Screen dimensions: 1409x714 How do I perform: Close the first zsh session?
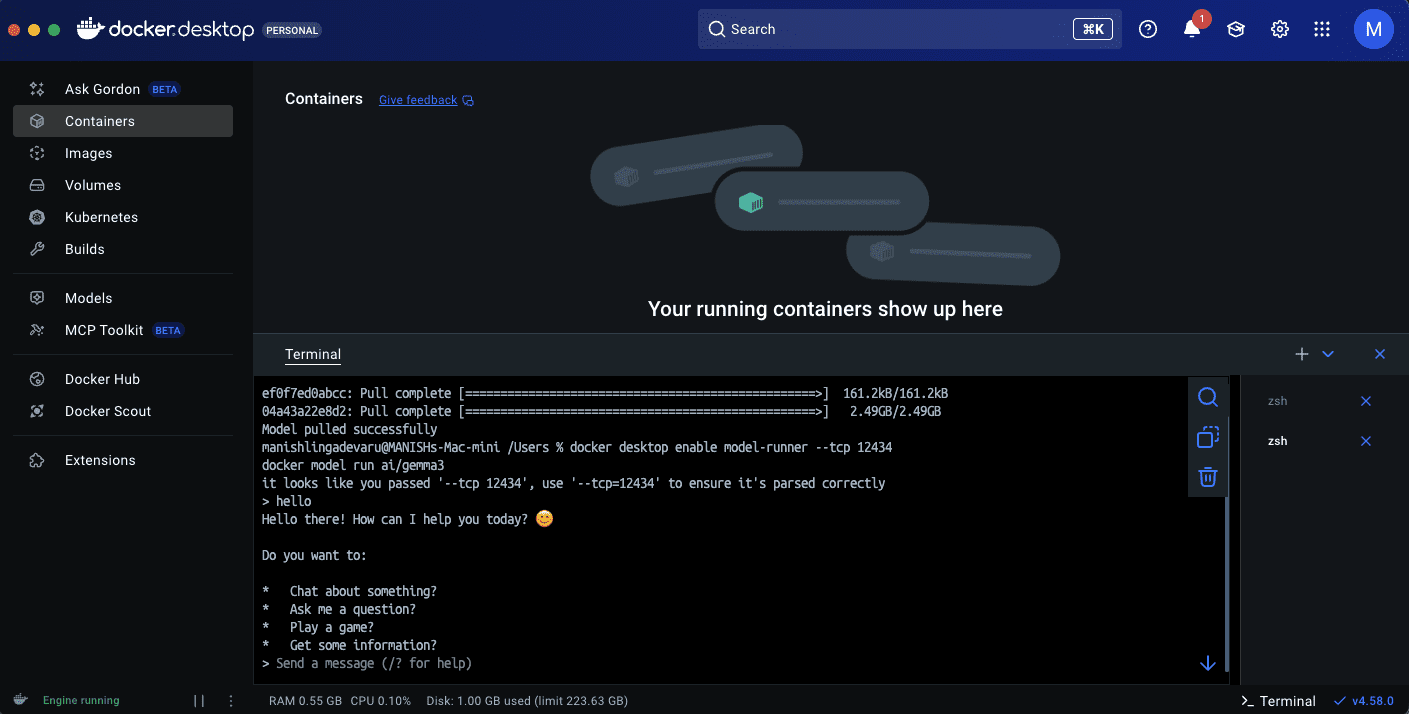click(x=1366, y=401)
